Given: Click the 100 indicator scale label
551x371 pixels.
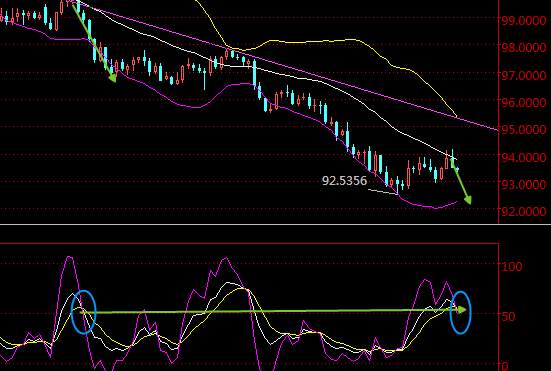Looking at the screenshot, I should 512,266.
